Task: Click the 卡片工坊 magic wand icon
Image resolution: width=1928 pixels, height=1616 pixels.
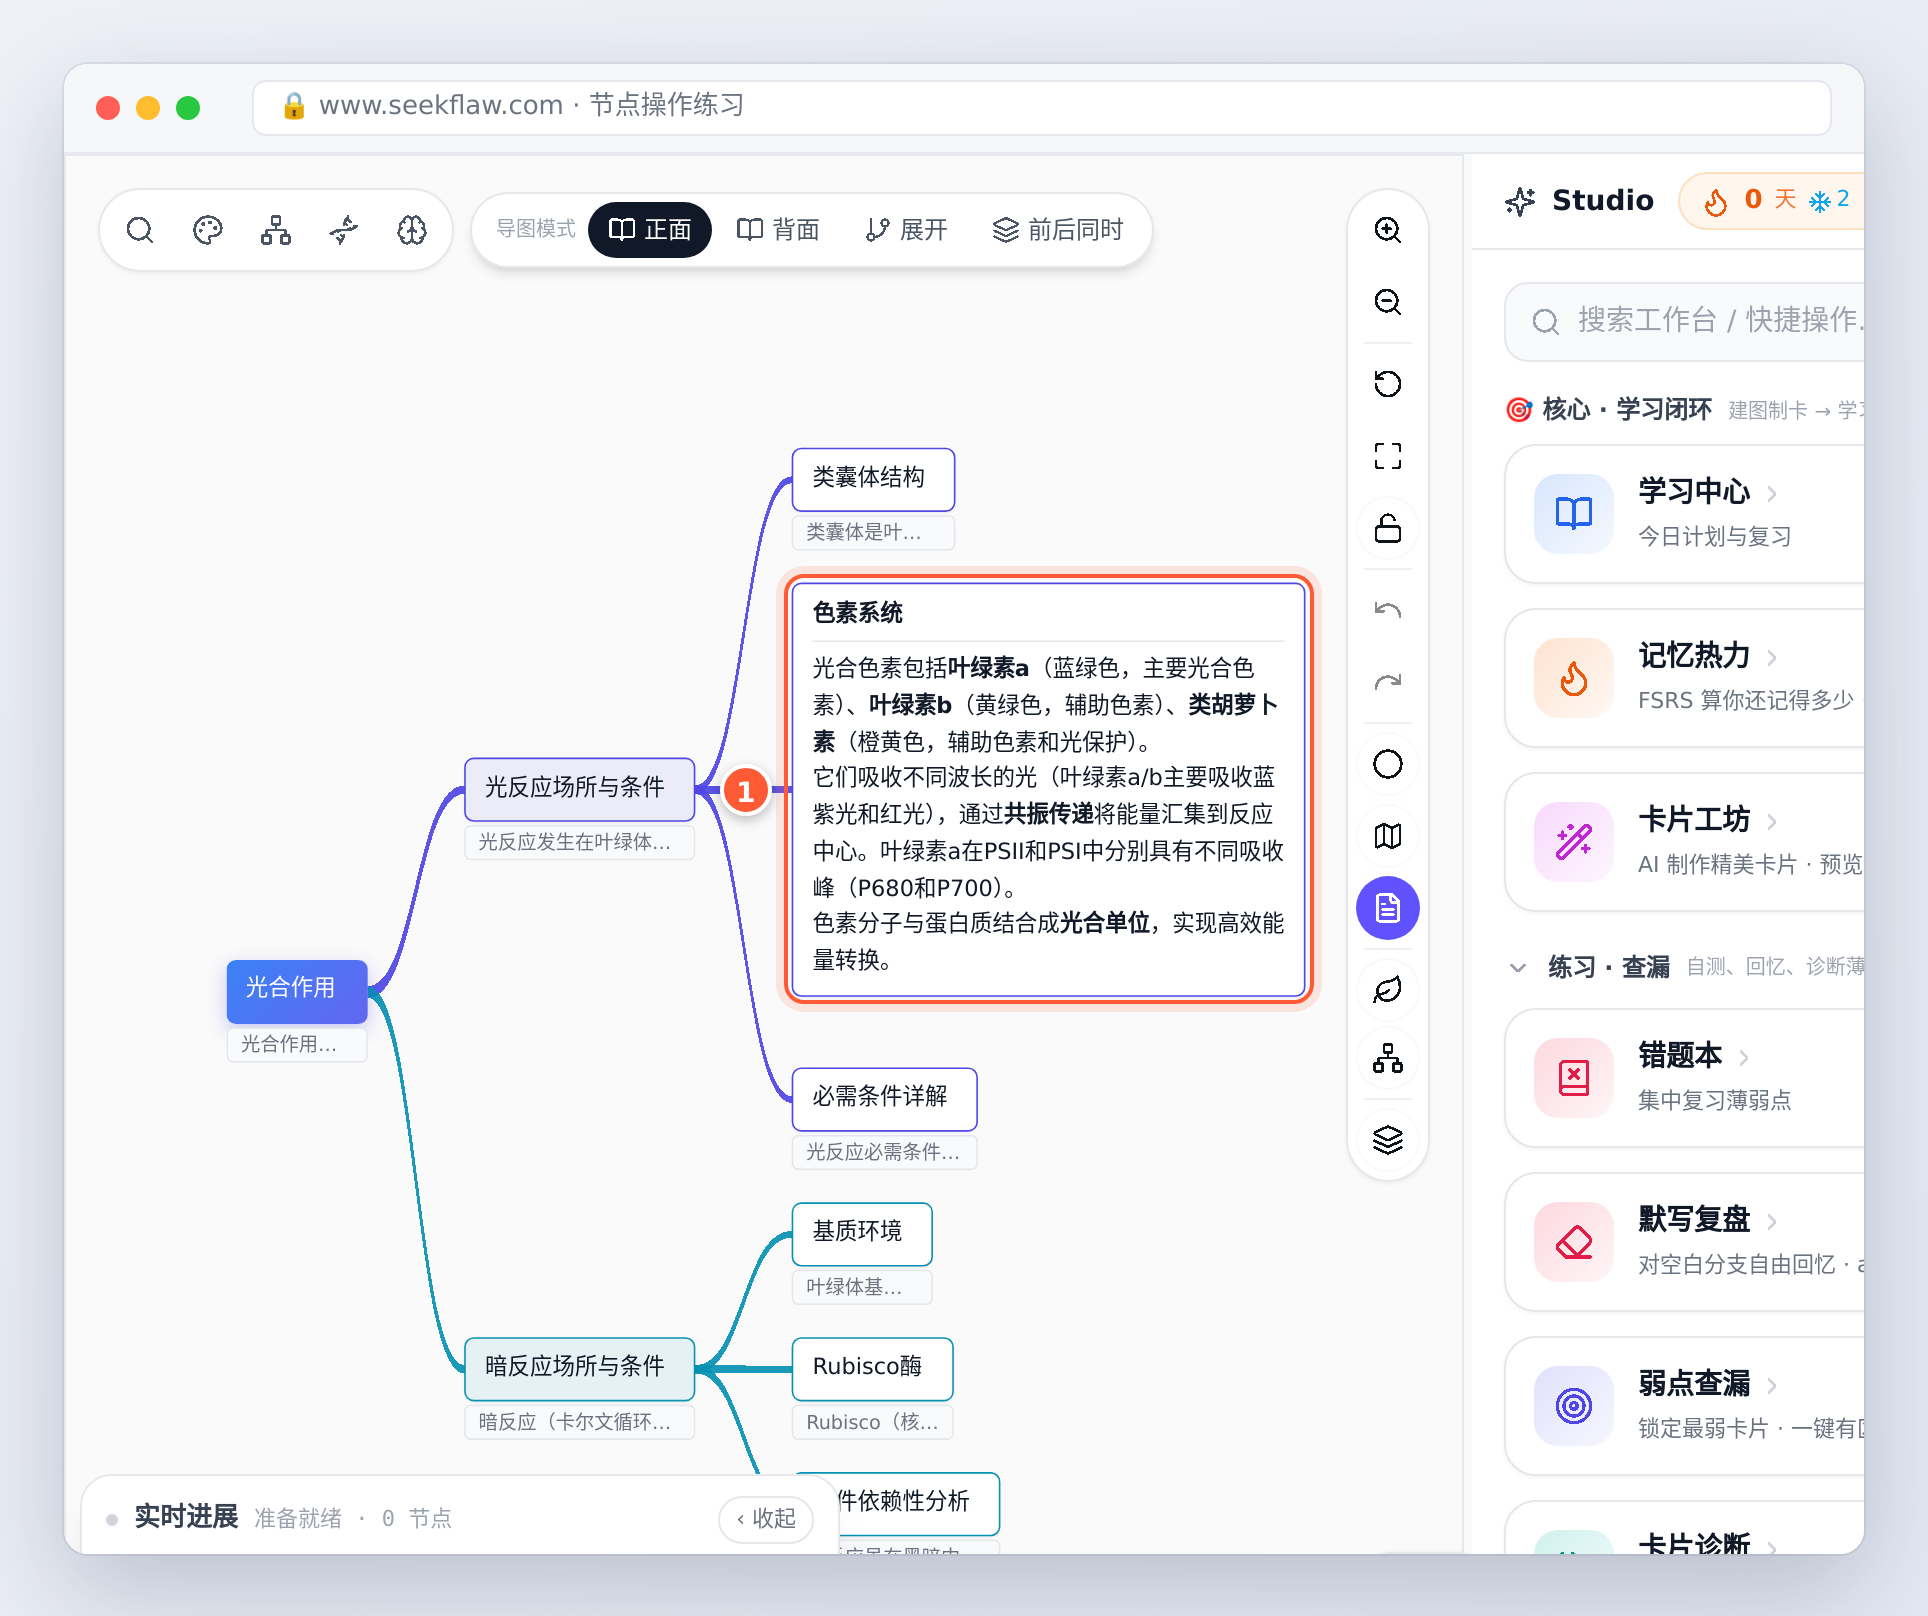Action: click(1574, 842)
